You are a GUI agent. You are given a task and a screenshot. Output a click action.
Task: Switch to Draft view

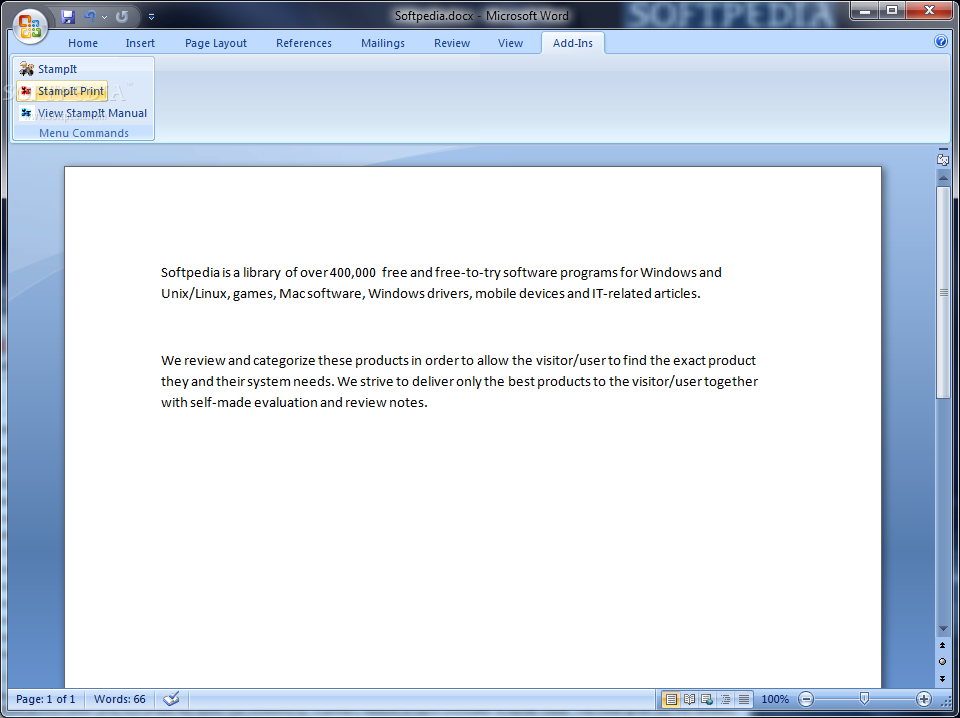pyautogui.click(x=743, y=699)
